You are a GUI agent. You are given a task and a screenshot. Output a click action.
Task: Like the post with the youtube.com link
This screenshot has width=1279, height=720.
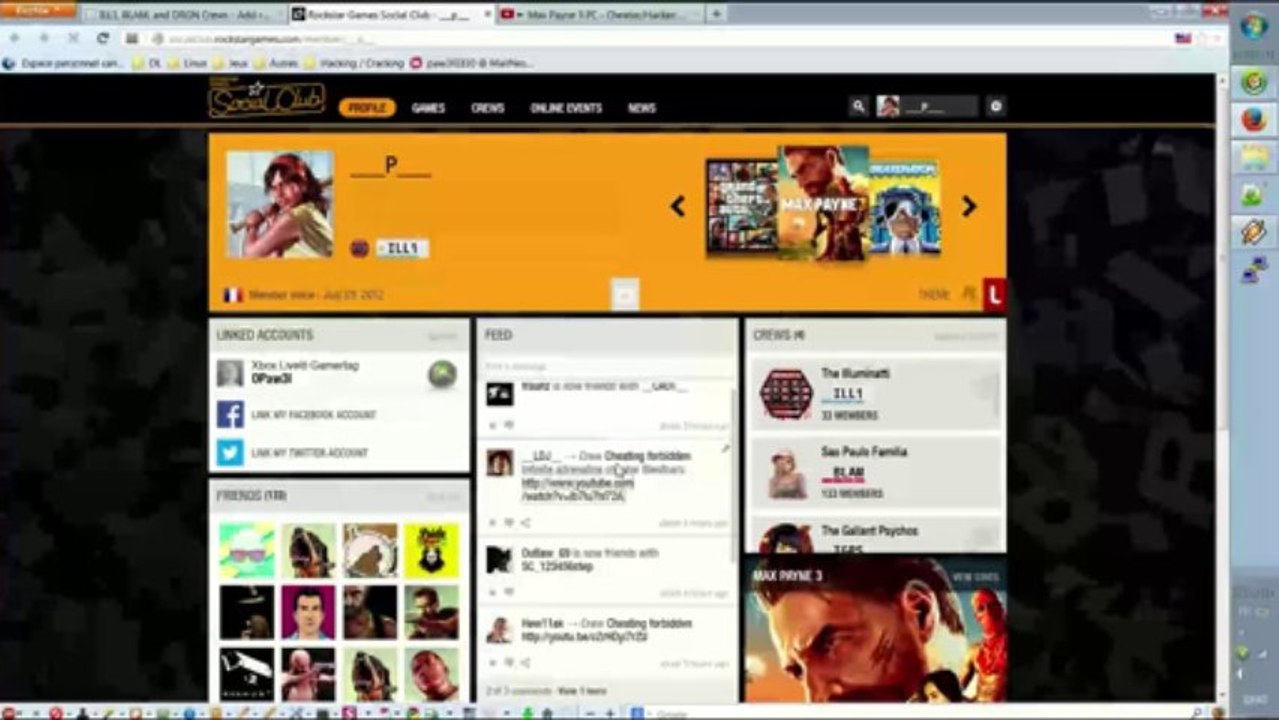click(508, 522)
